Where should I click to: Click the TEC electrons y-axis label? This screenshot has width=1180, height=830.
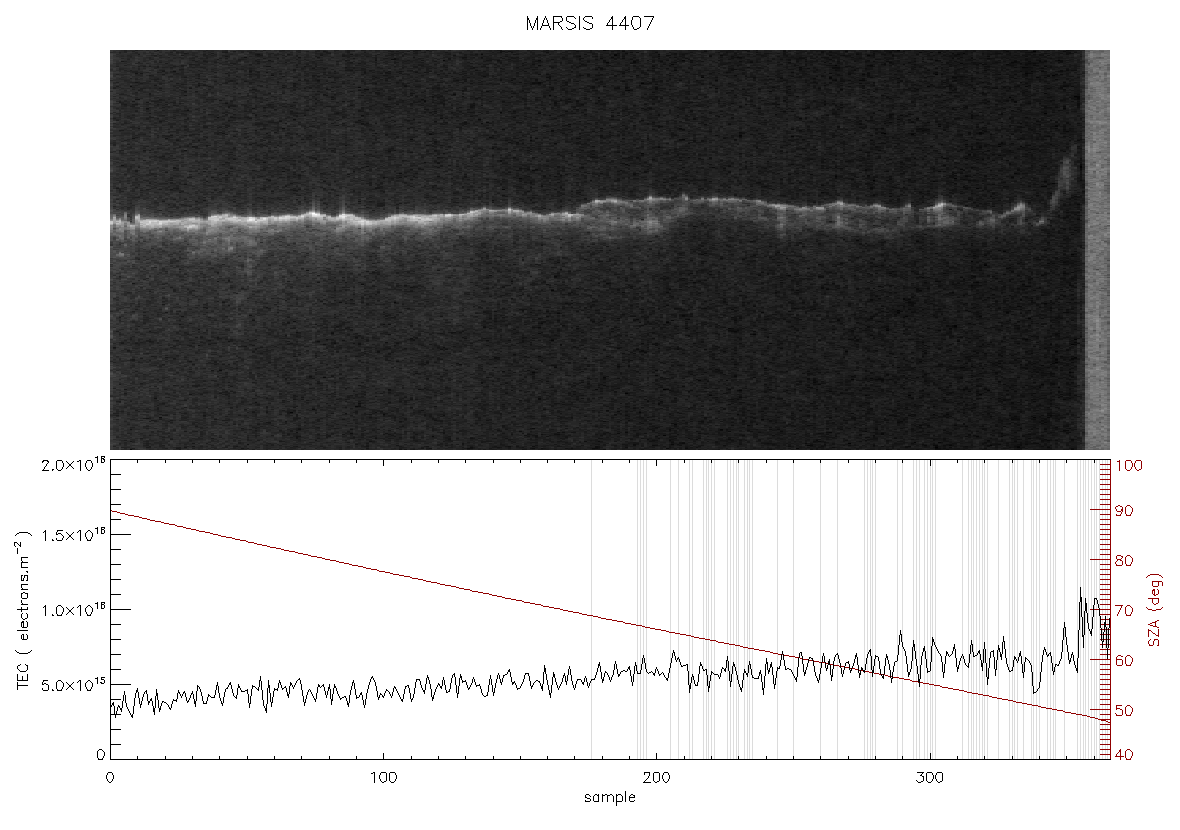coord(24,610)
